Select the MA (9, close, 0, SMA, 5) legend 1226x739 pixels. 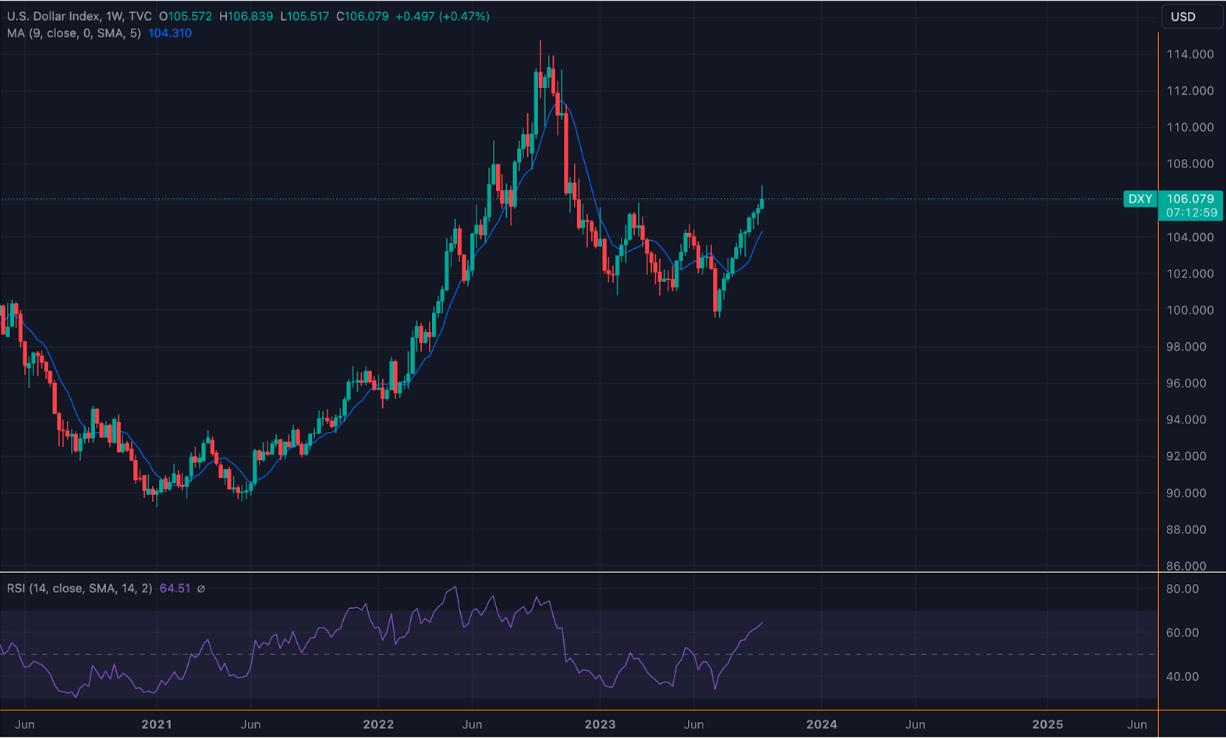point(75,33)
